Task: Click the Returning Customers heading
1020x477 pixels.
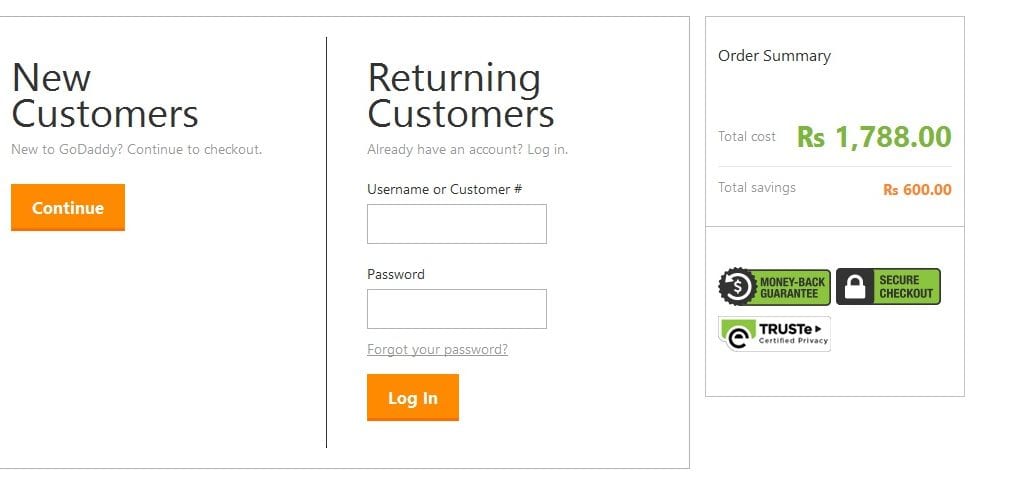Action: [460, 96]
